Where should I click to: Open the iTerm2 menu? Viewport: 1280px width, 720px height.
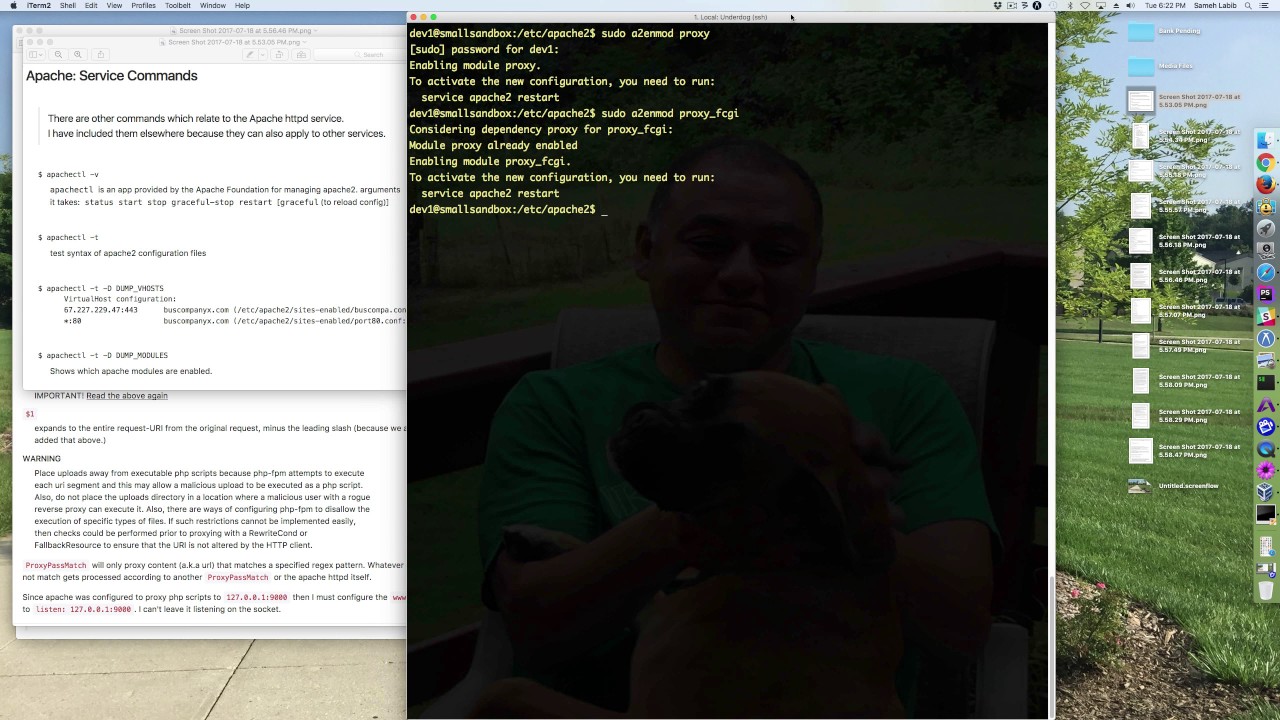[39, 5]
